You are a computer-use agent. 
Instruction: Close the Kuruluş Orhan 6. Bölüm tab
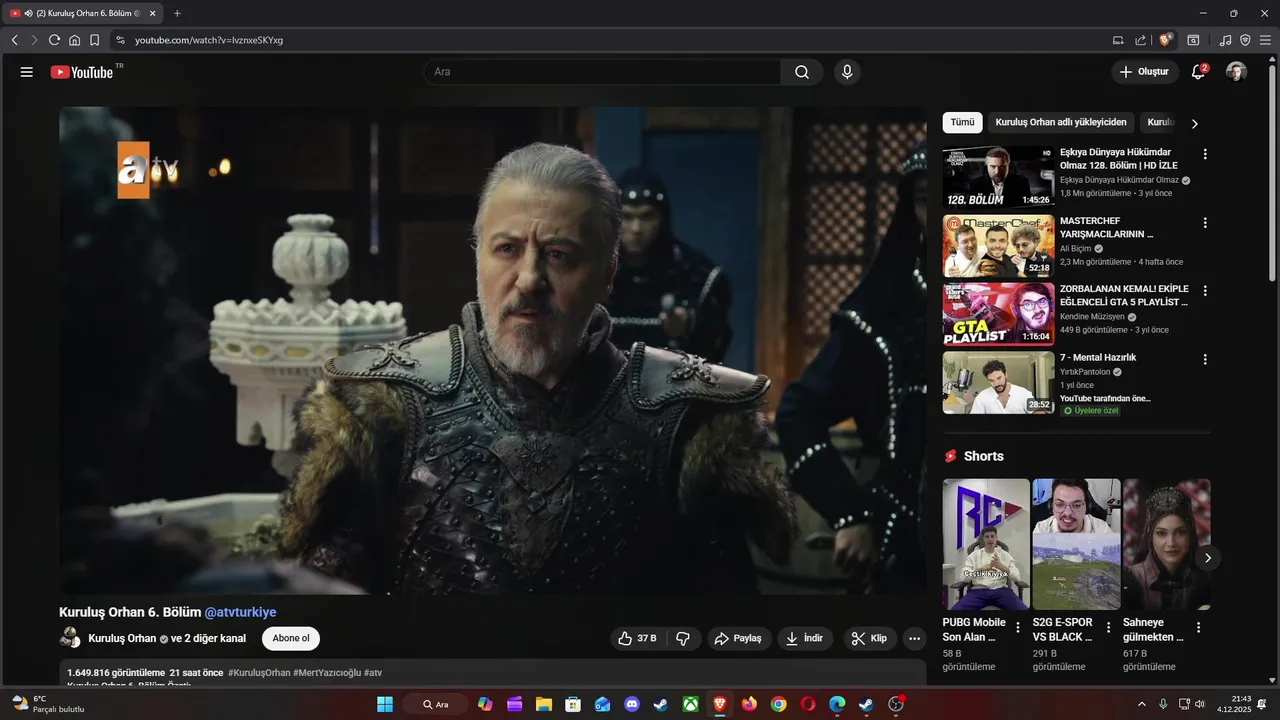coord(152,13)
